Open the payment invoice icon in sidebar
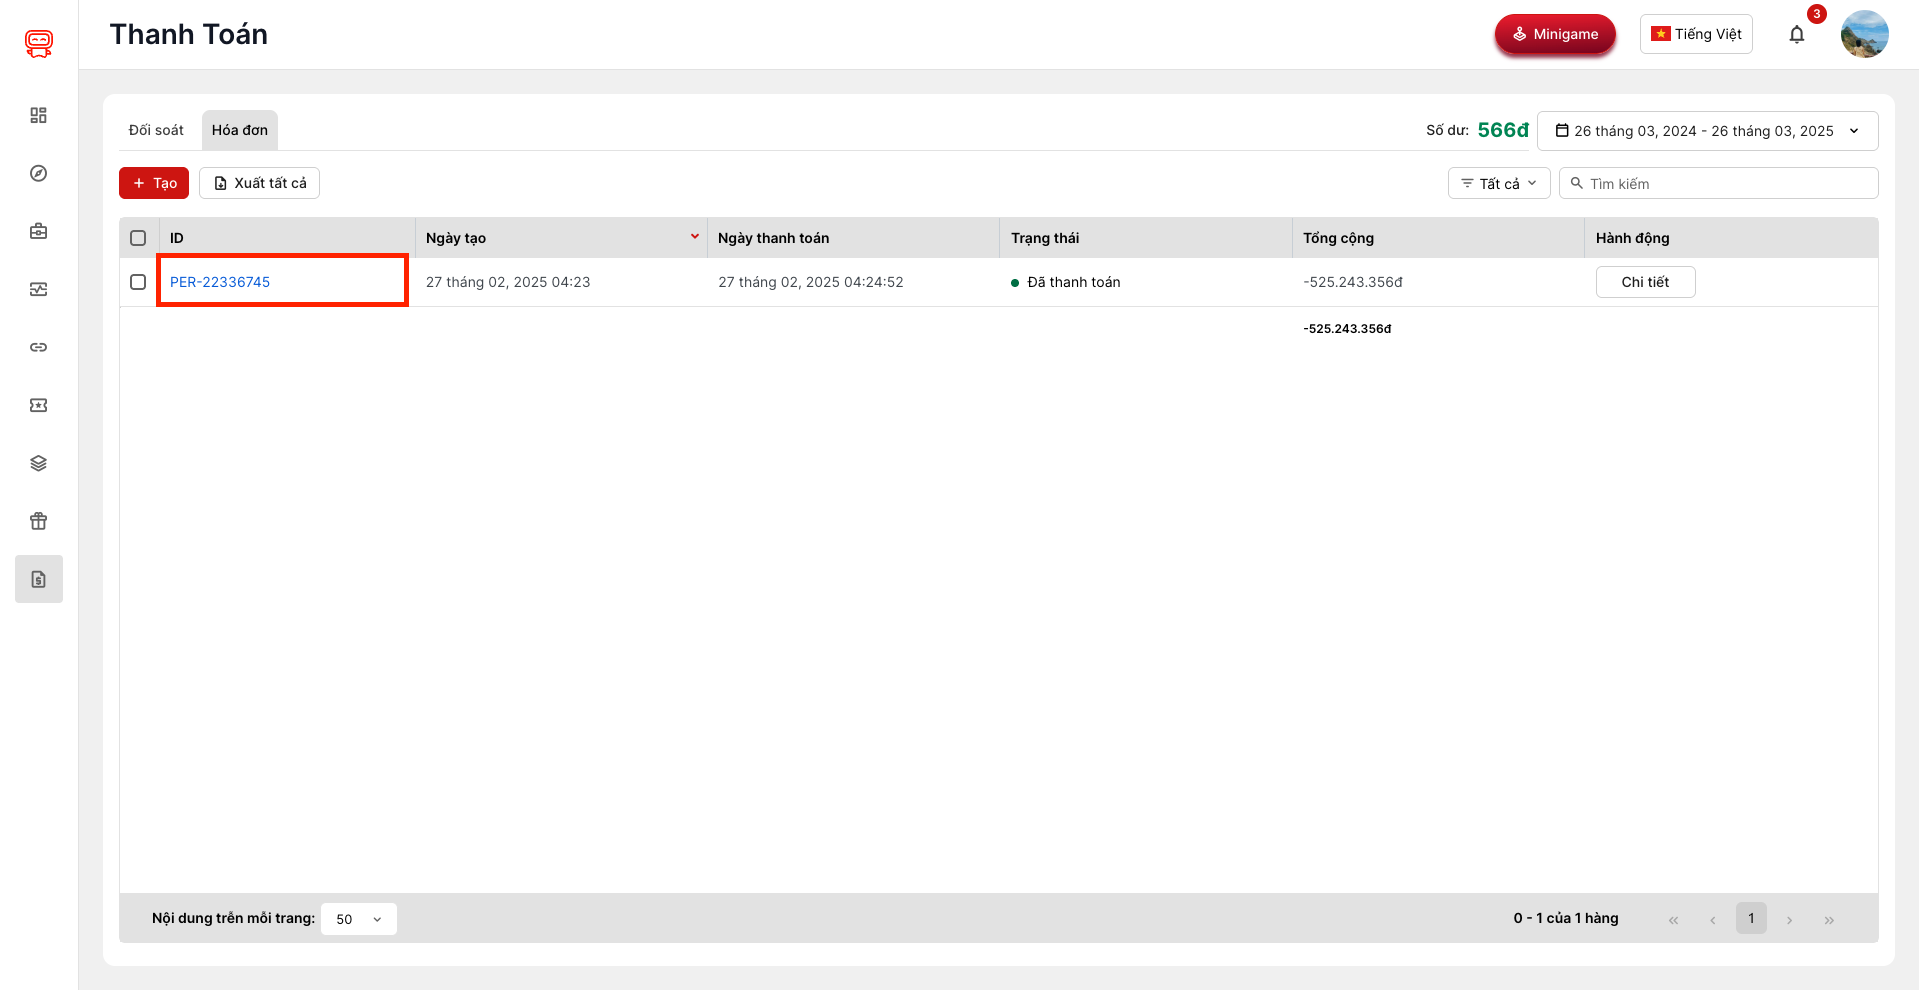The width and height of the screenshot is (1919, 990). pos(39,579)
